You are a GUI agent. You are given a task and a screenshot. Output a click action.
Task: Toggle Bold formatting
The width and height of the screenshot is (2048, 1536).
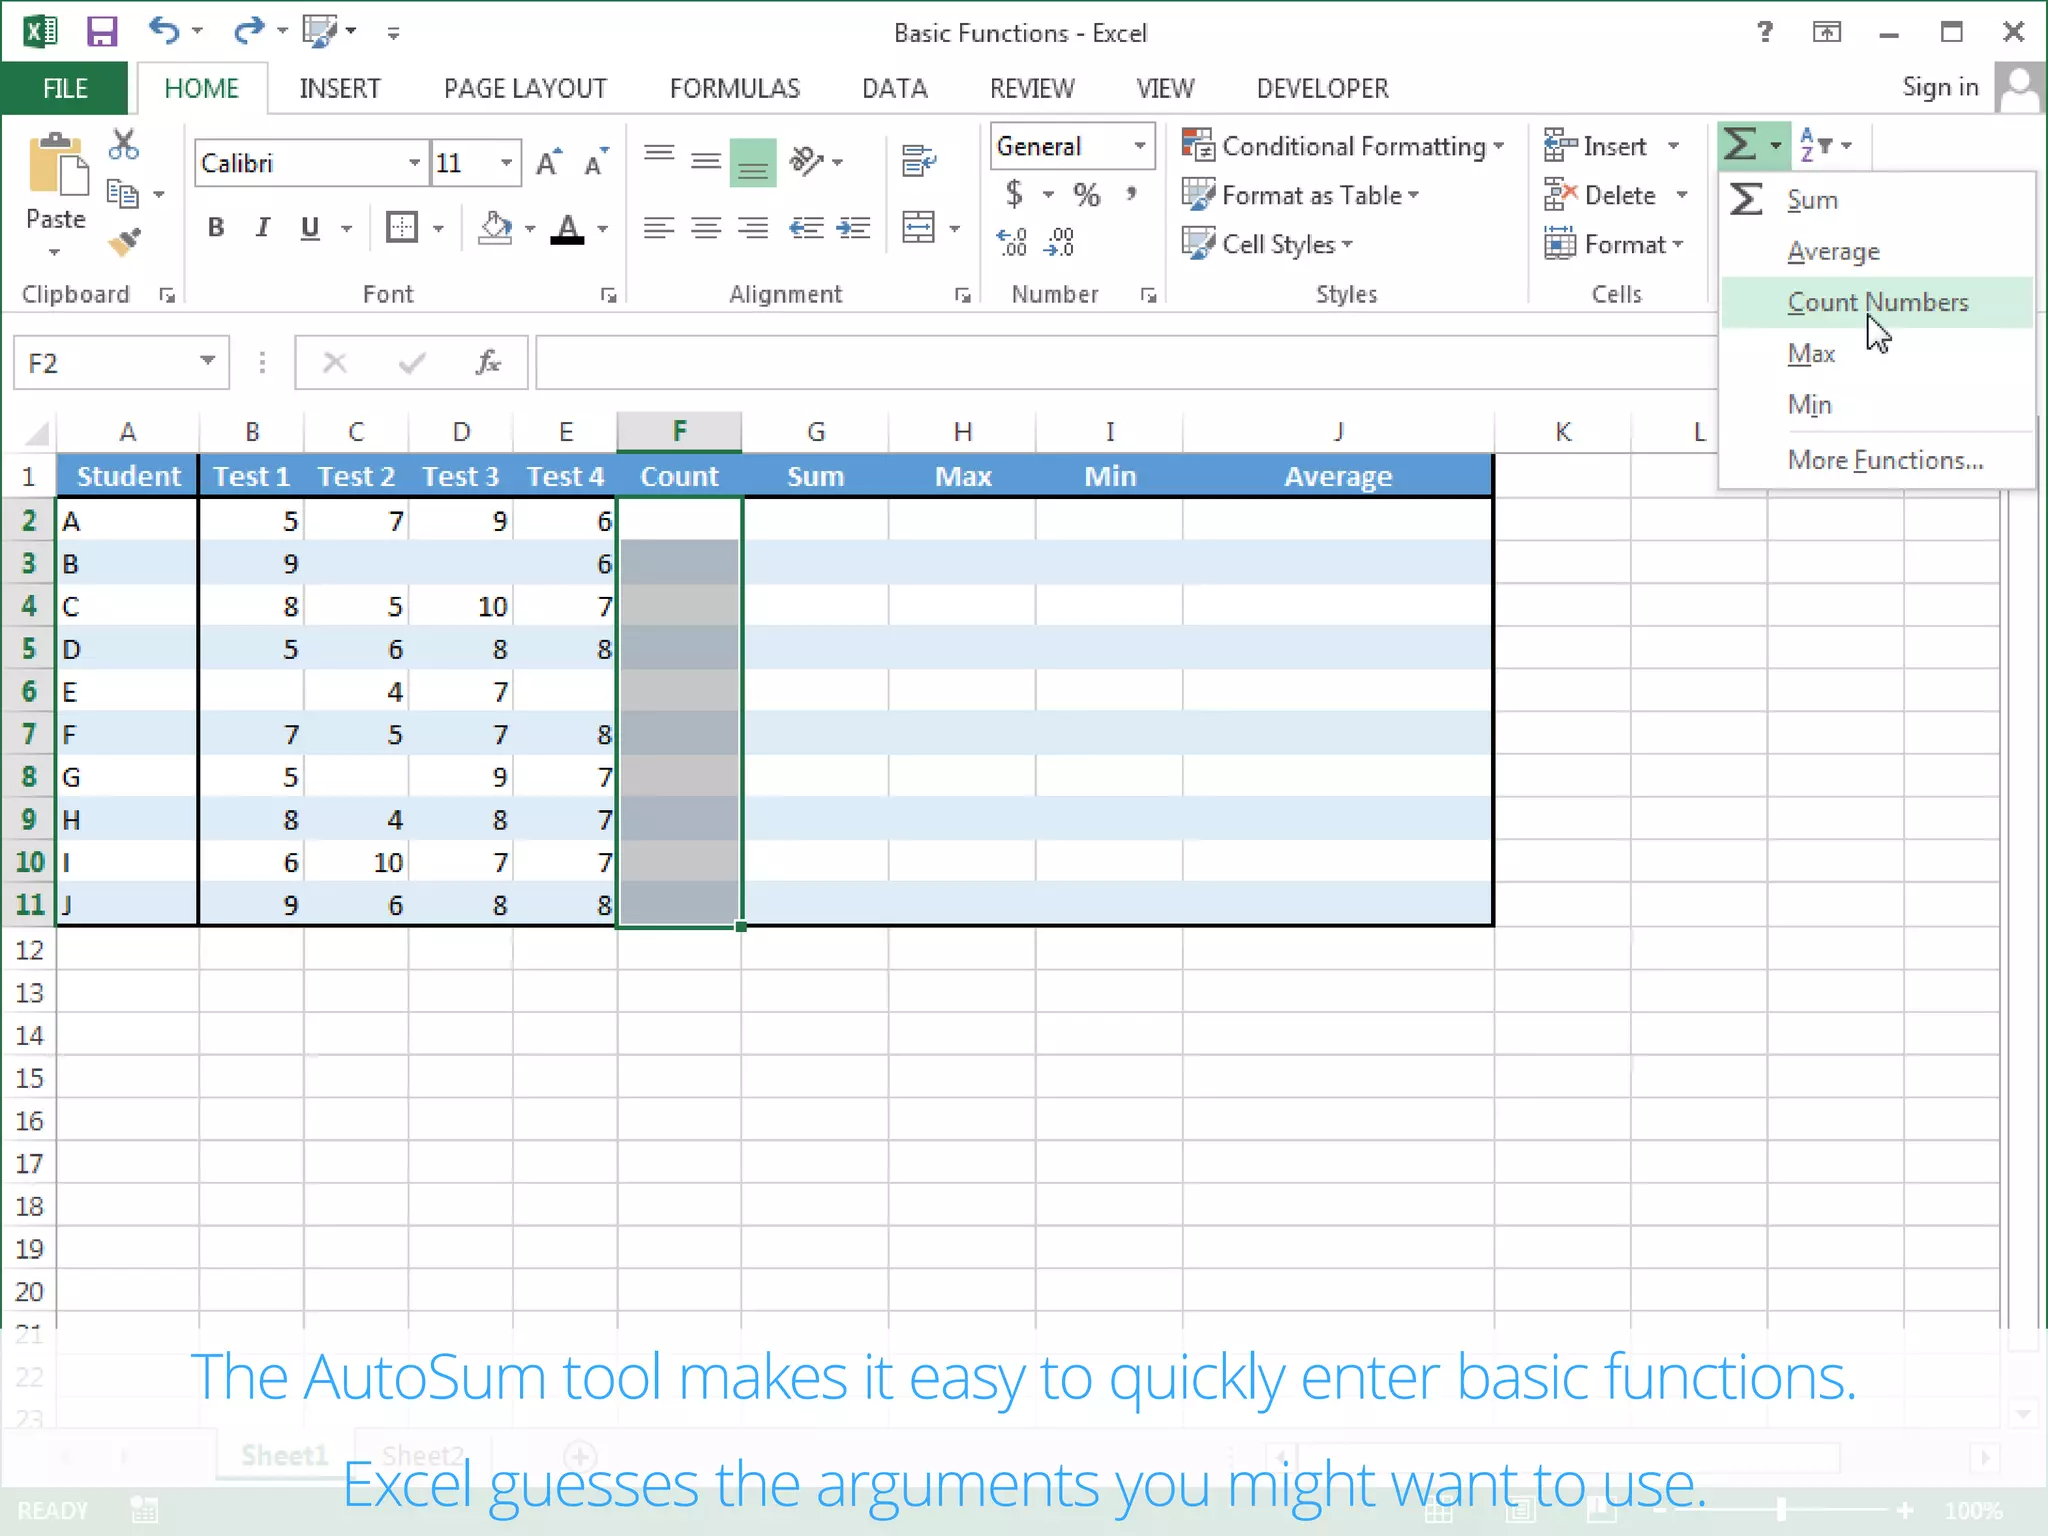(216, 228)
